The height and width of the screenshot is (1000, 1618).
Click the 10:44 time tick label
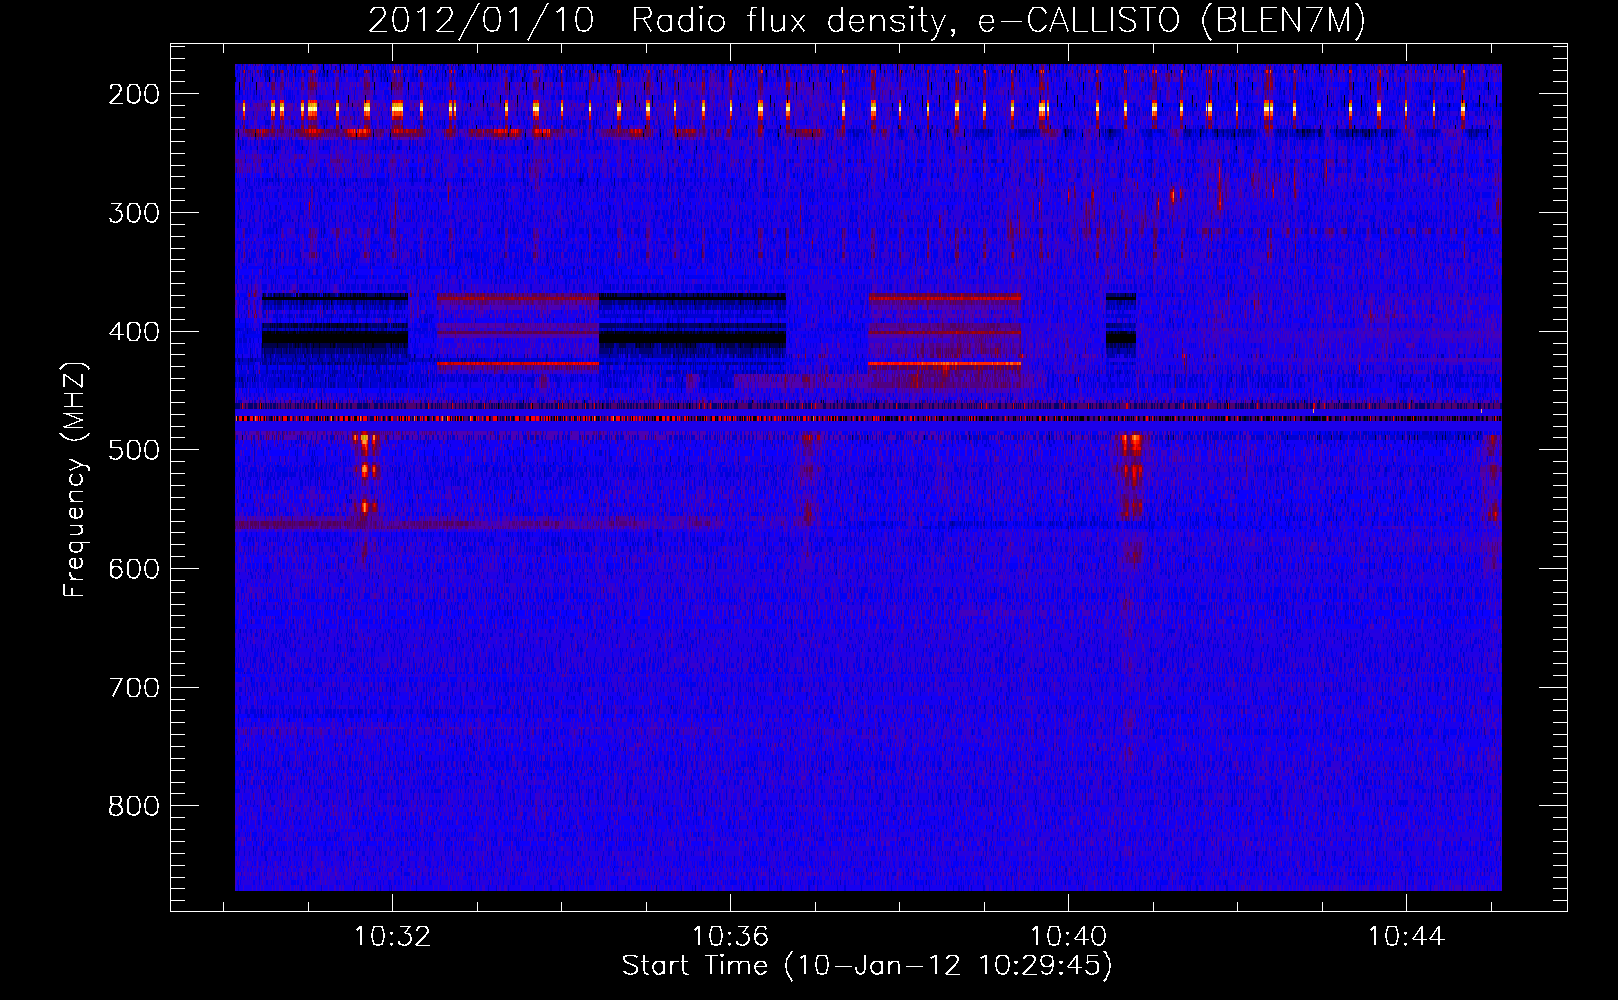1406,937
